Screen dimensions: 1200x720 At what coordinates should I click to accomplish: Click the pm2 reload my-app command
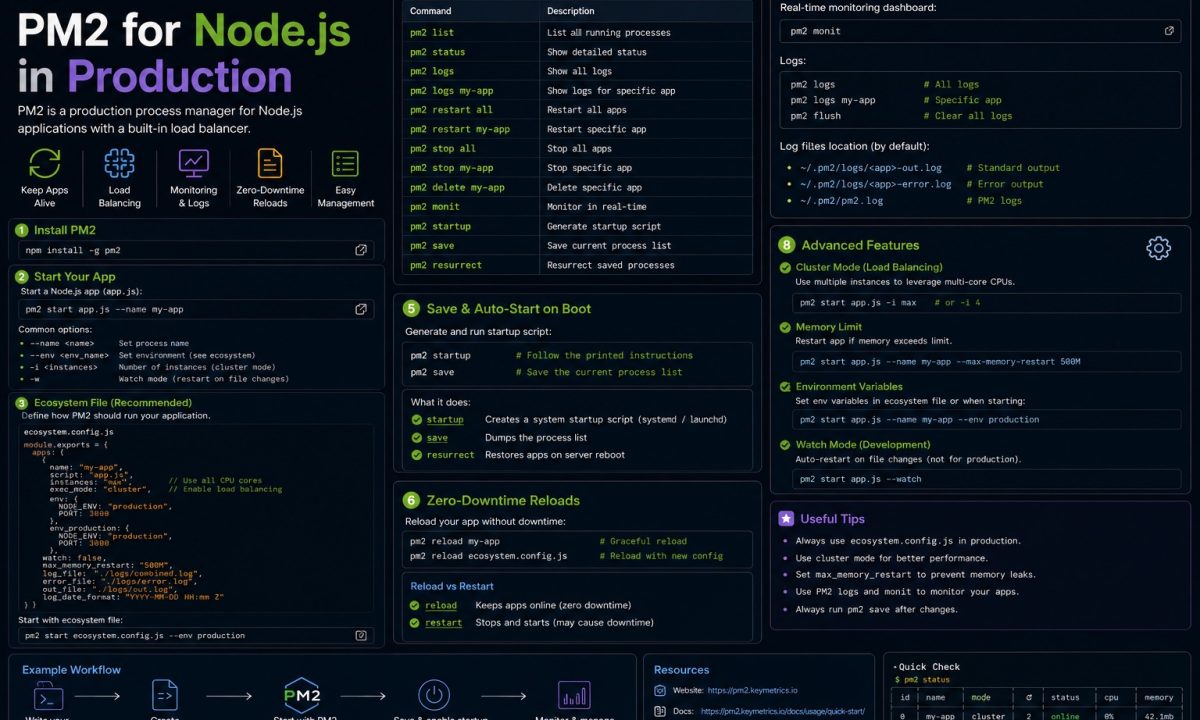(x=455, y=541)
